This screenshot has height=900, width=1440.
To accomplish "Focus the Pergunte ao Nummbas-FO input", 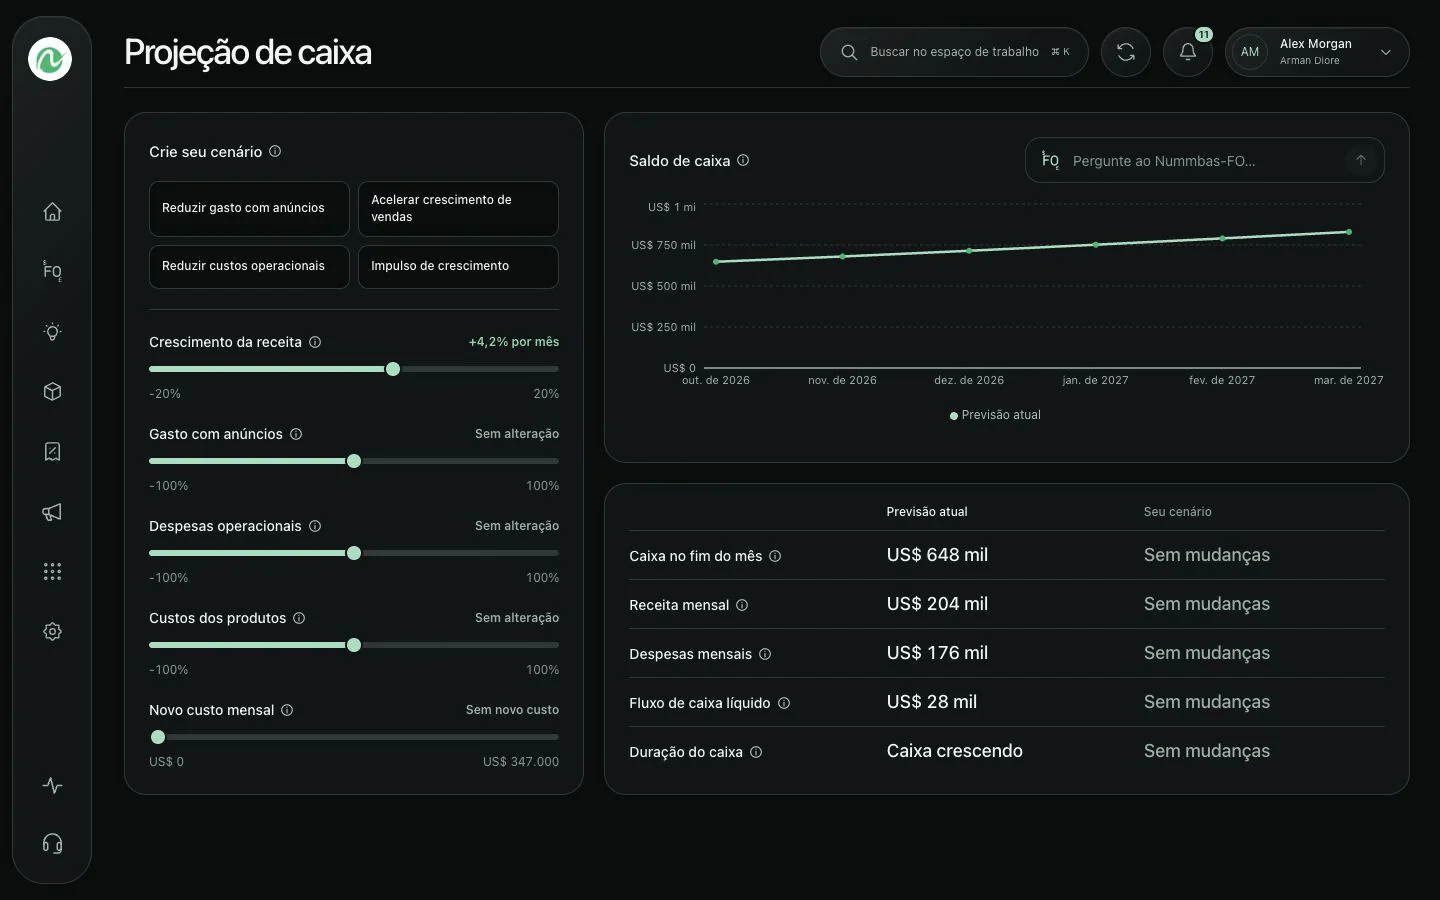I will tap(1204, 160).
